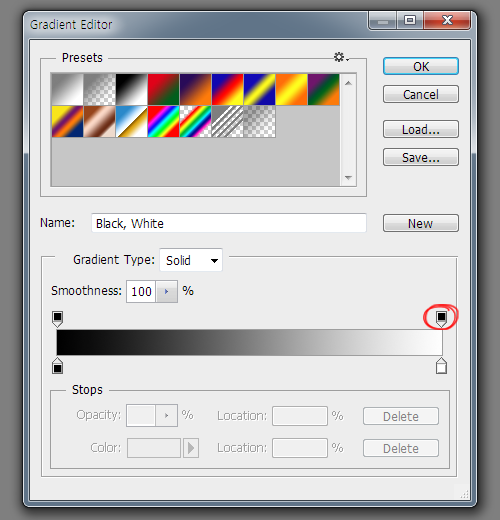This screenshot has width=500, height=520.
Task: Choose the Red, Green gradient preset
Action: [x=163, y=89]
